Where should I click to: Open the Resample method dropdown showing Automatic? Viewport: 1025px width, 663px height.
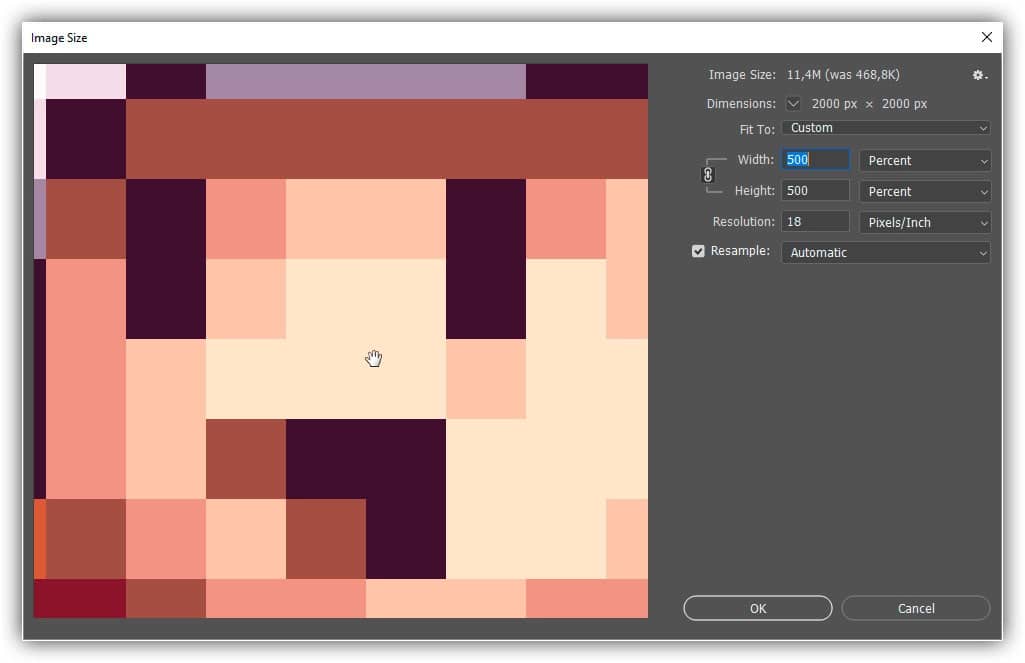coord(885,252)
